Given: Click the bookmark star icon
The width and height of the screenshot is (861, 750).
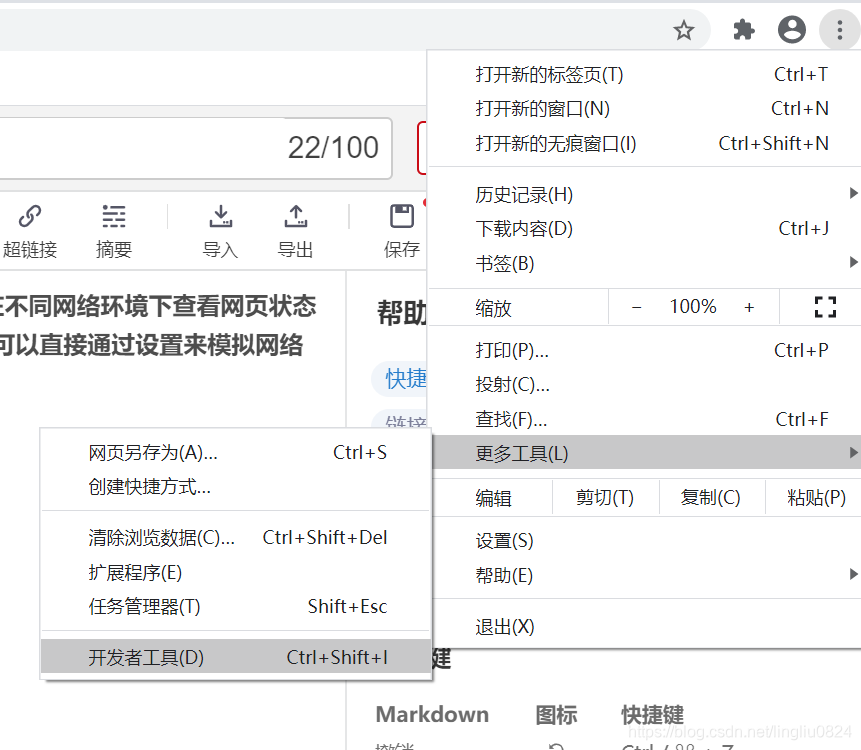Looking at the screenshot, I should click(684, 30).
